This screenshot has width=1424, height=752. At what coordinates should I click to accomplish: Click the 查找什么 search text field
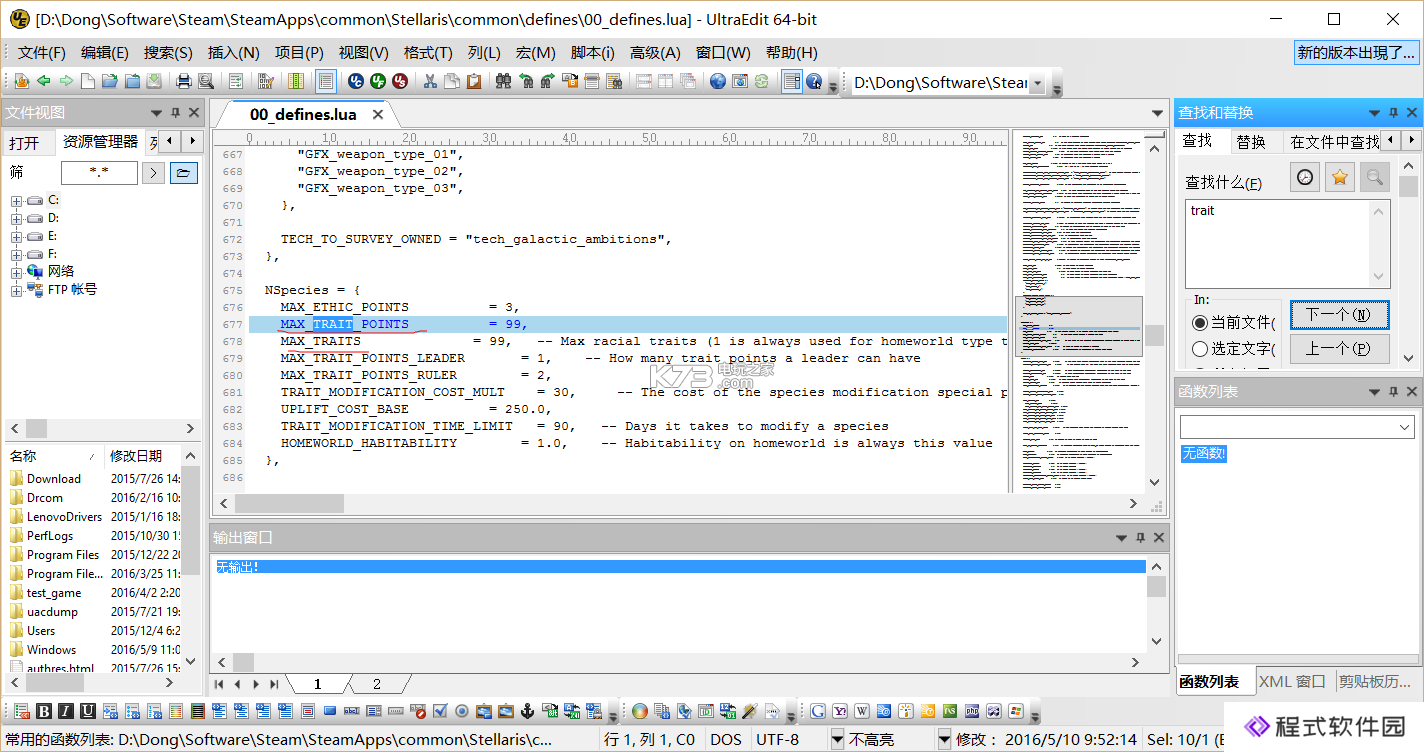pyautogui.click(x=1279, y=244)
